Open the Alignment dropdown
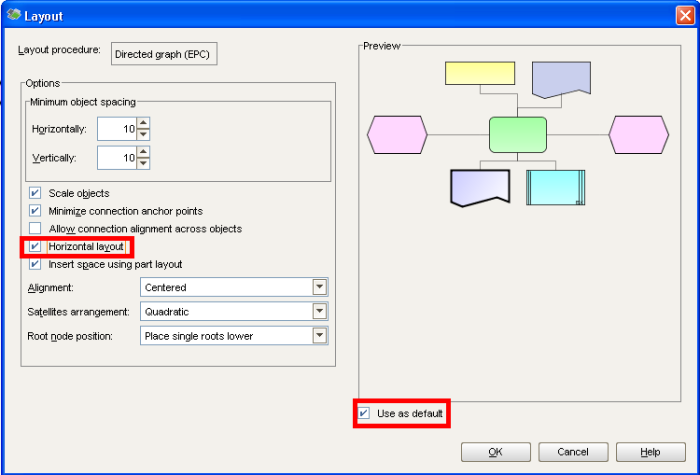Image resolution: width=700 pixels, height=475 pixels. 320,287
